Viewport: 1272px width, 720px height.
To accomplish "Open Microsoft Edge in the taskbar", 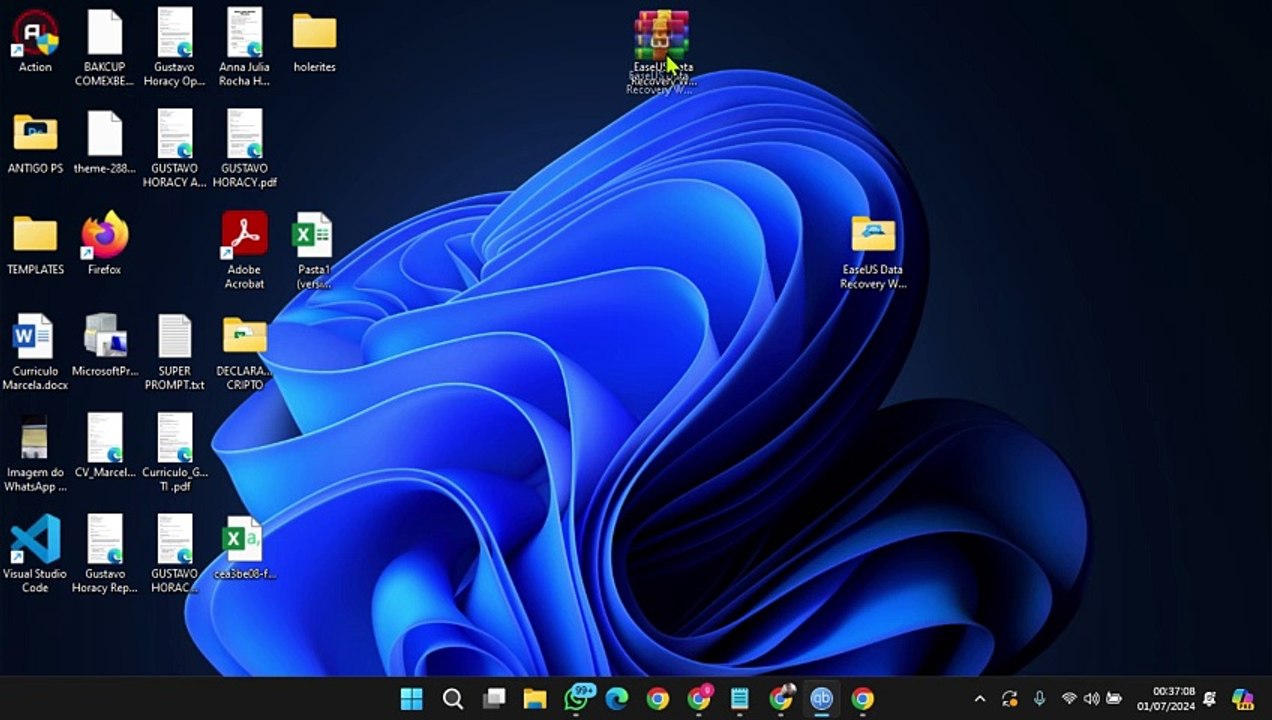I will coord(617,699).
